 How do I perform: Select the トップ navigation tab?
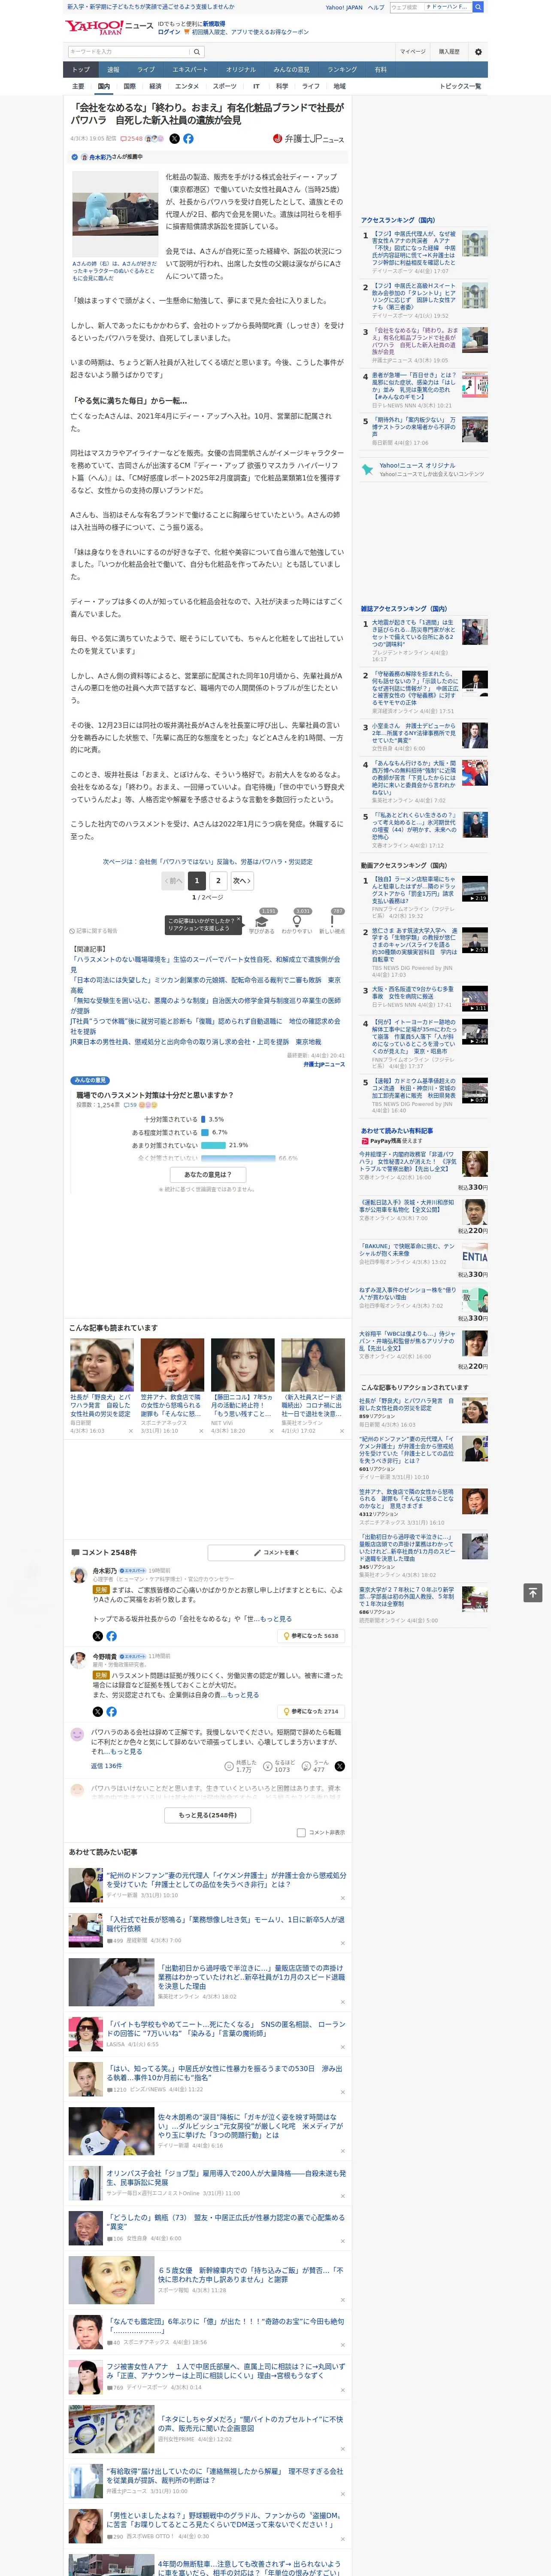coord(81,70)
